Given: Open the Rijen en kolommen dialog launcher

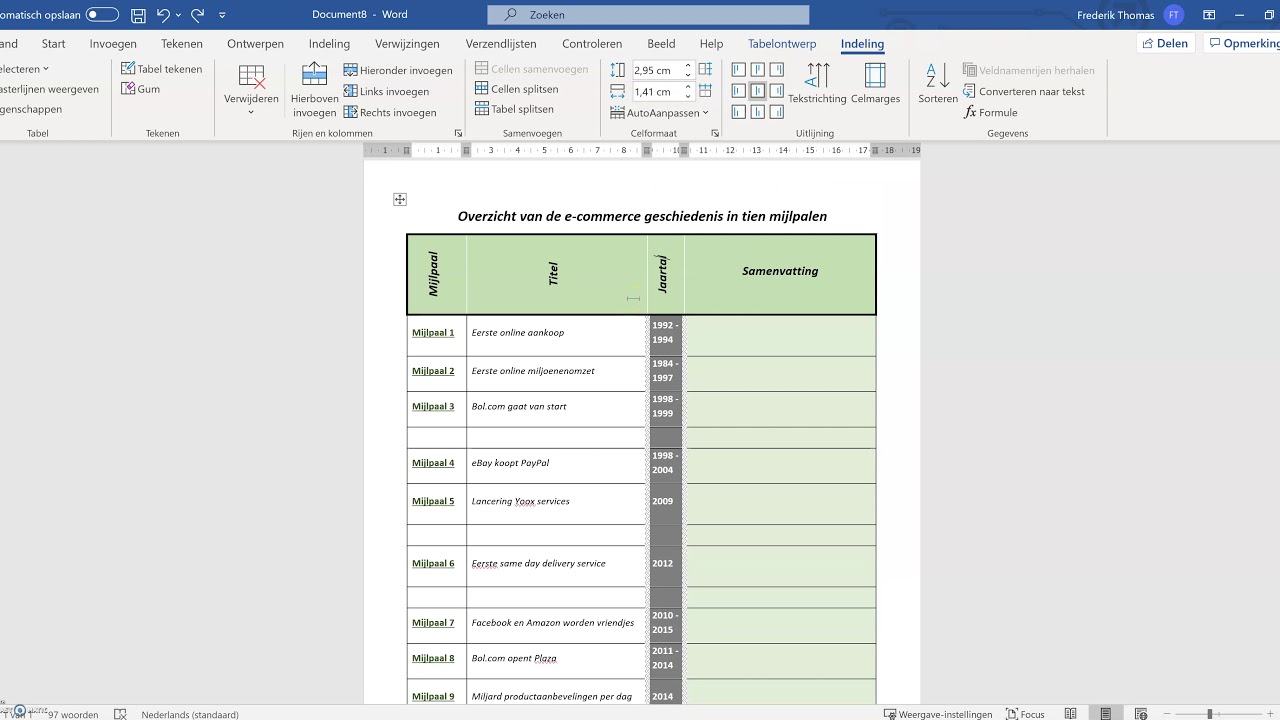Looking at the screenshot, I should pos(458,133).
